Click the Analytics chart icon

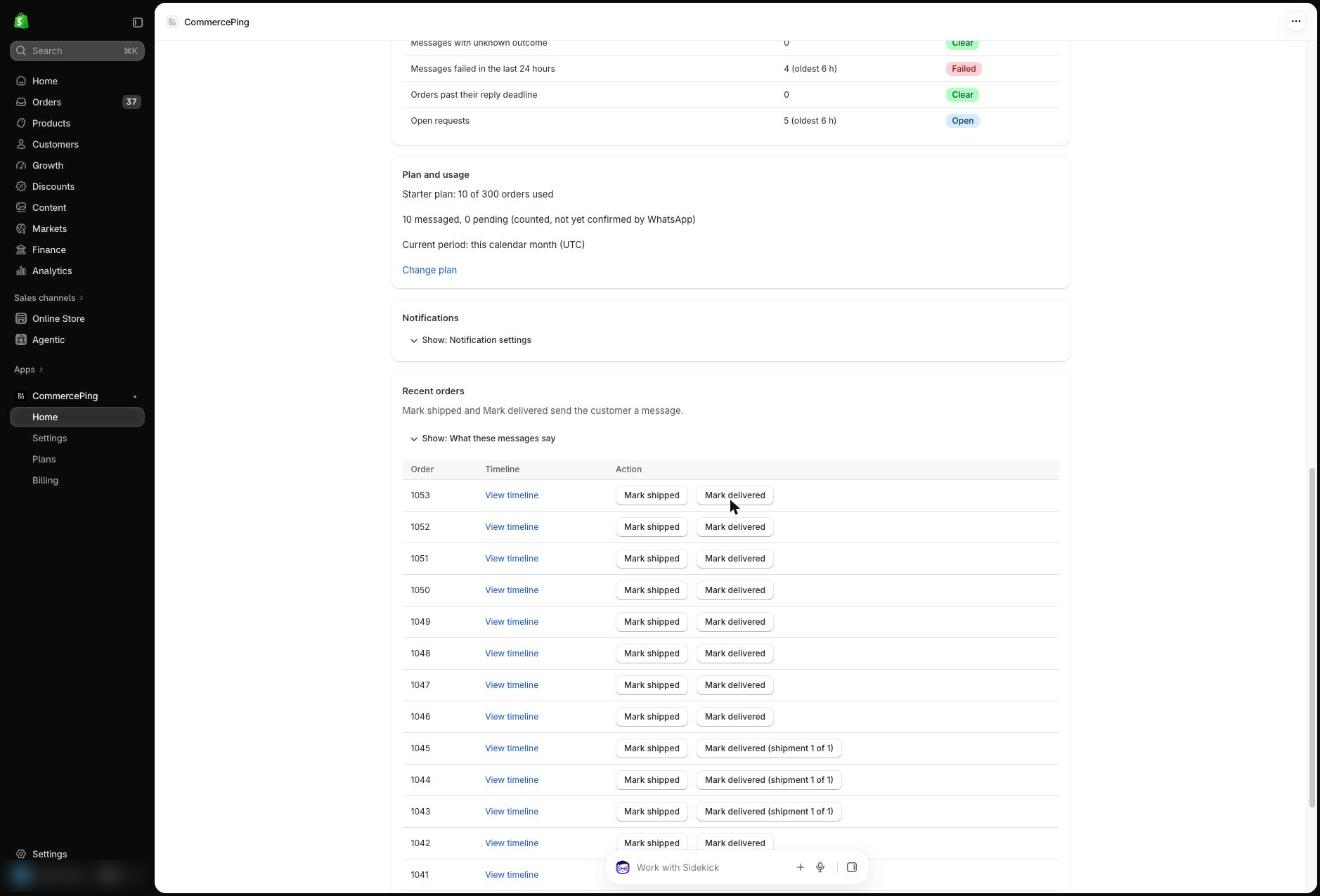[x=21, y=270]
